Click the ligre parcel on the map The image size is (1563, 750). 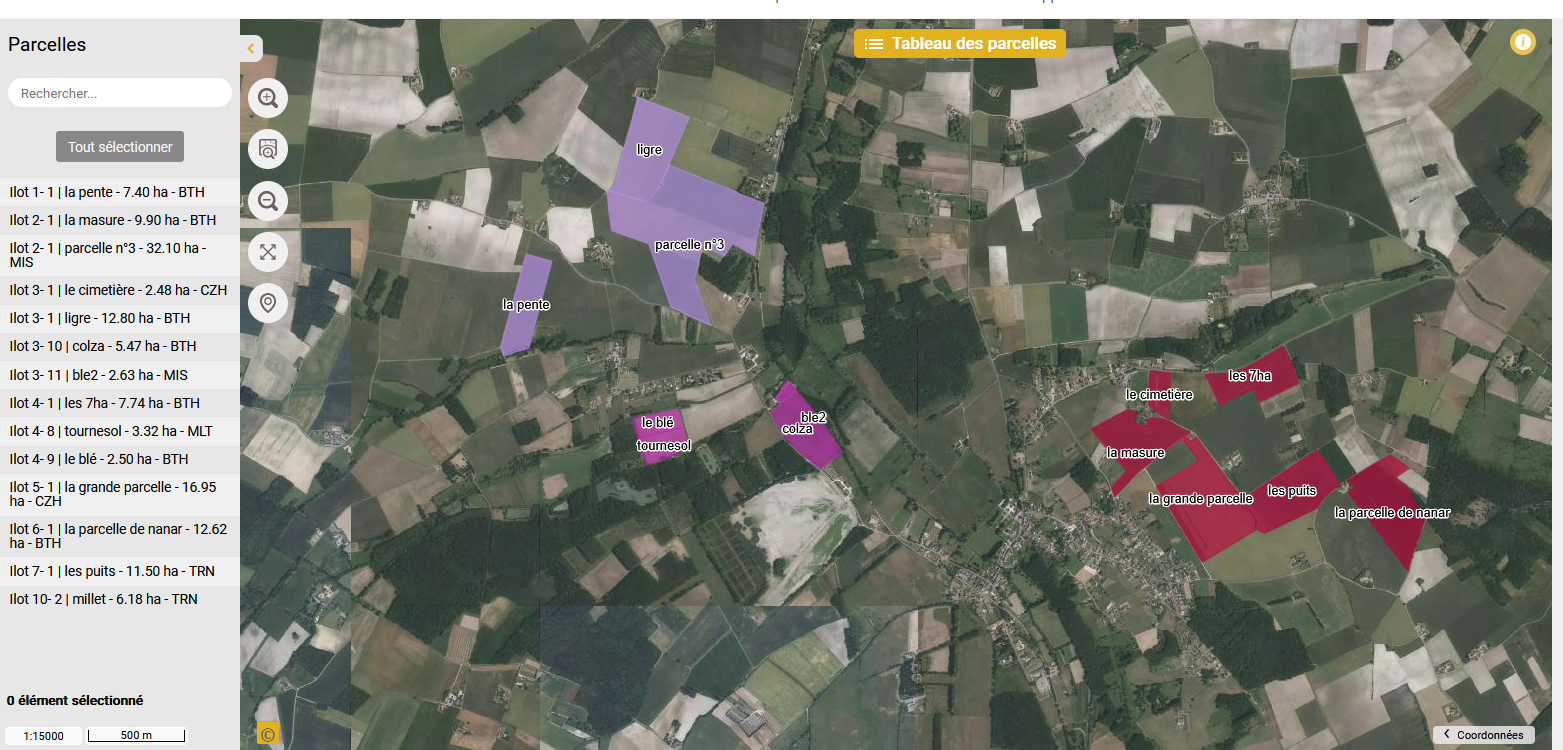[x=650, y=150]
